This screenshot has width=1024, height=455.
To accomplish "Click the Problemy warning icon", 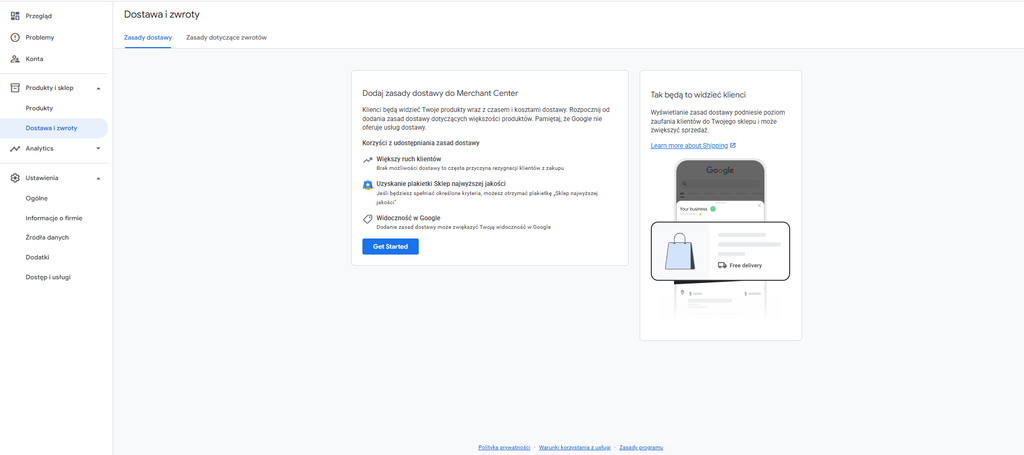I will pyautogui.click(x=15, y=37).
